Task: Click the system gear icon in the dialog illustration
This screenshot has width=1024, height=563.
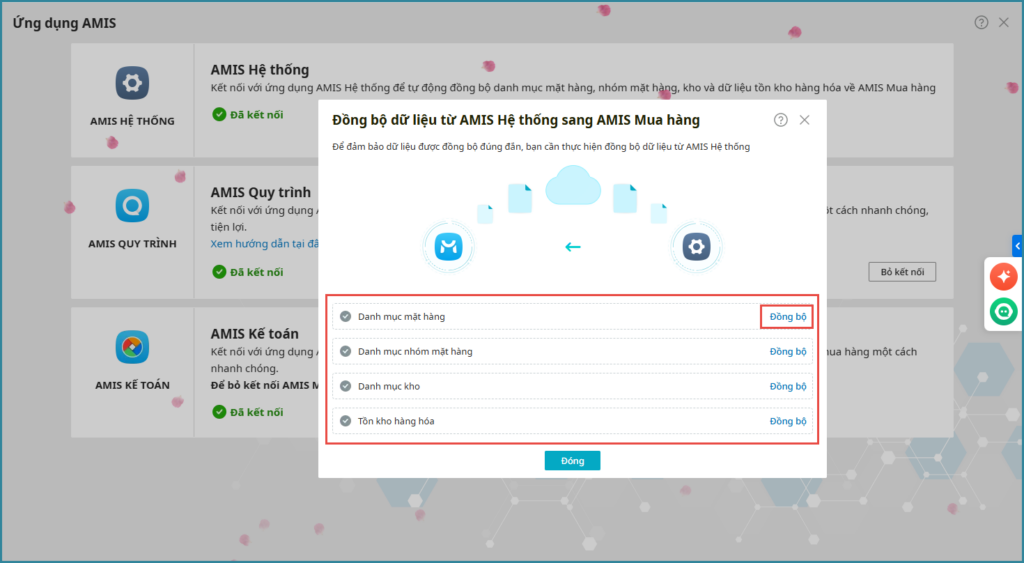Action: (x=696, y=246)
